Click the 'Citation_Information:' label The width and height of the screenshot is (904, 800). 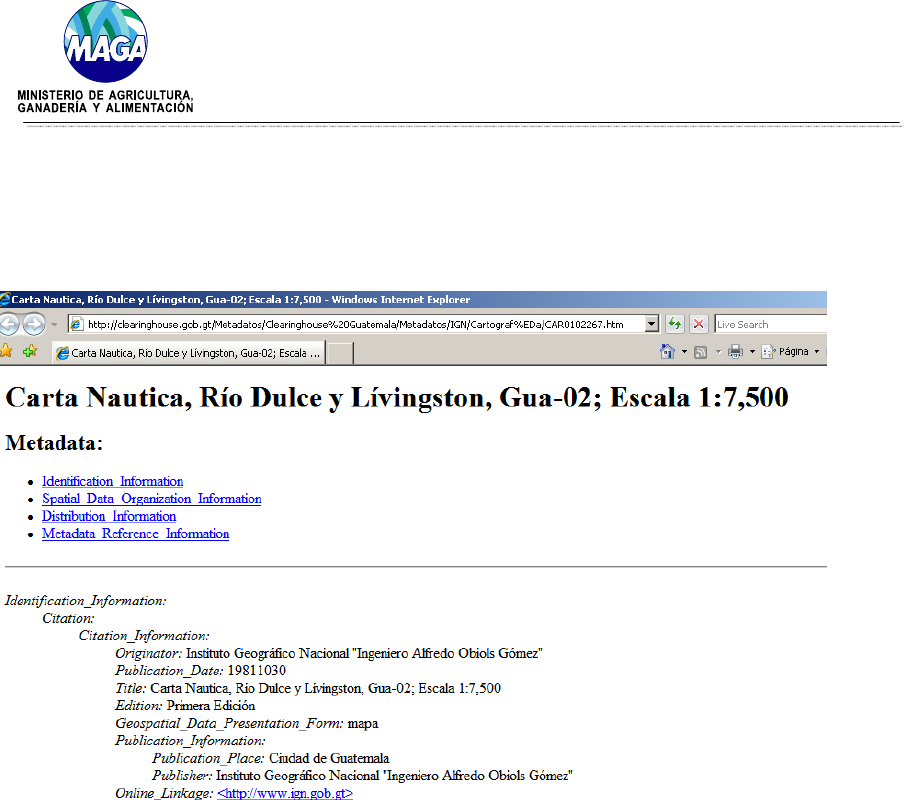click(144, 636)
